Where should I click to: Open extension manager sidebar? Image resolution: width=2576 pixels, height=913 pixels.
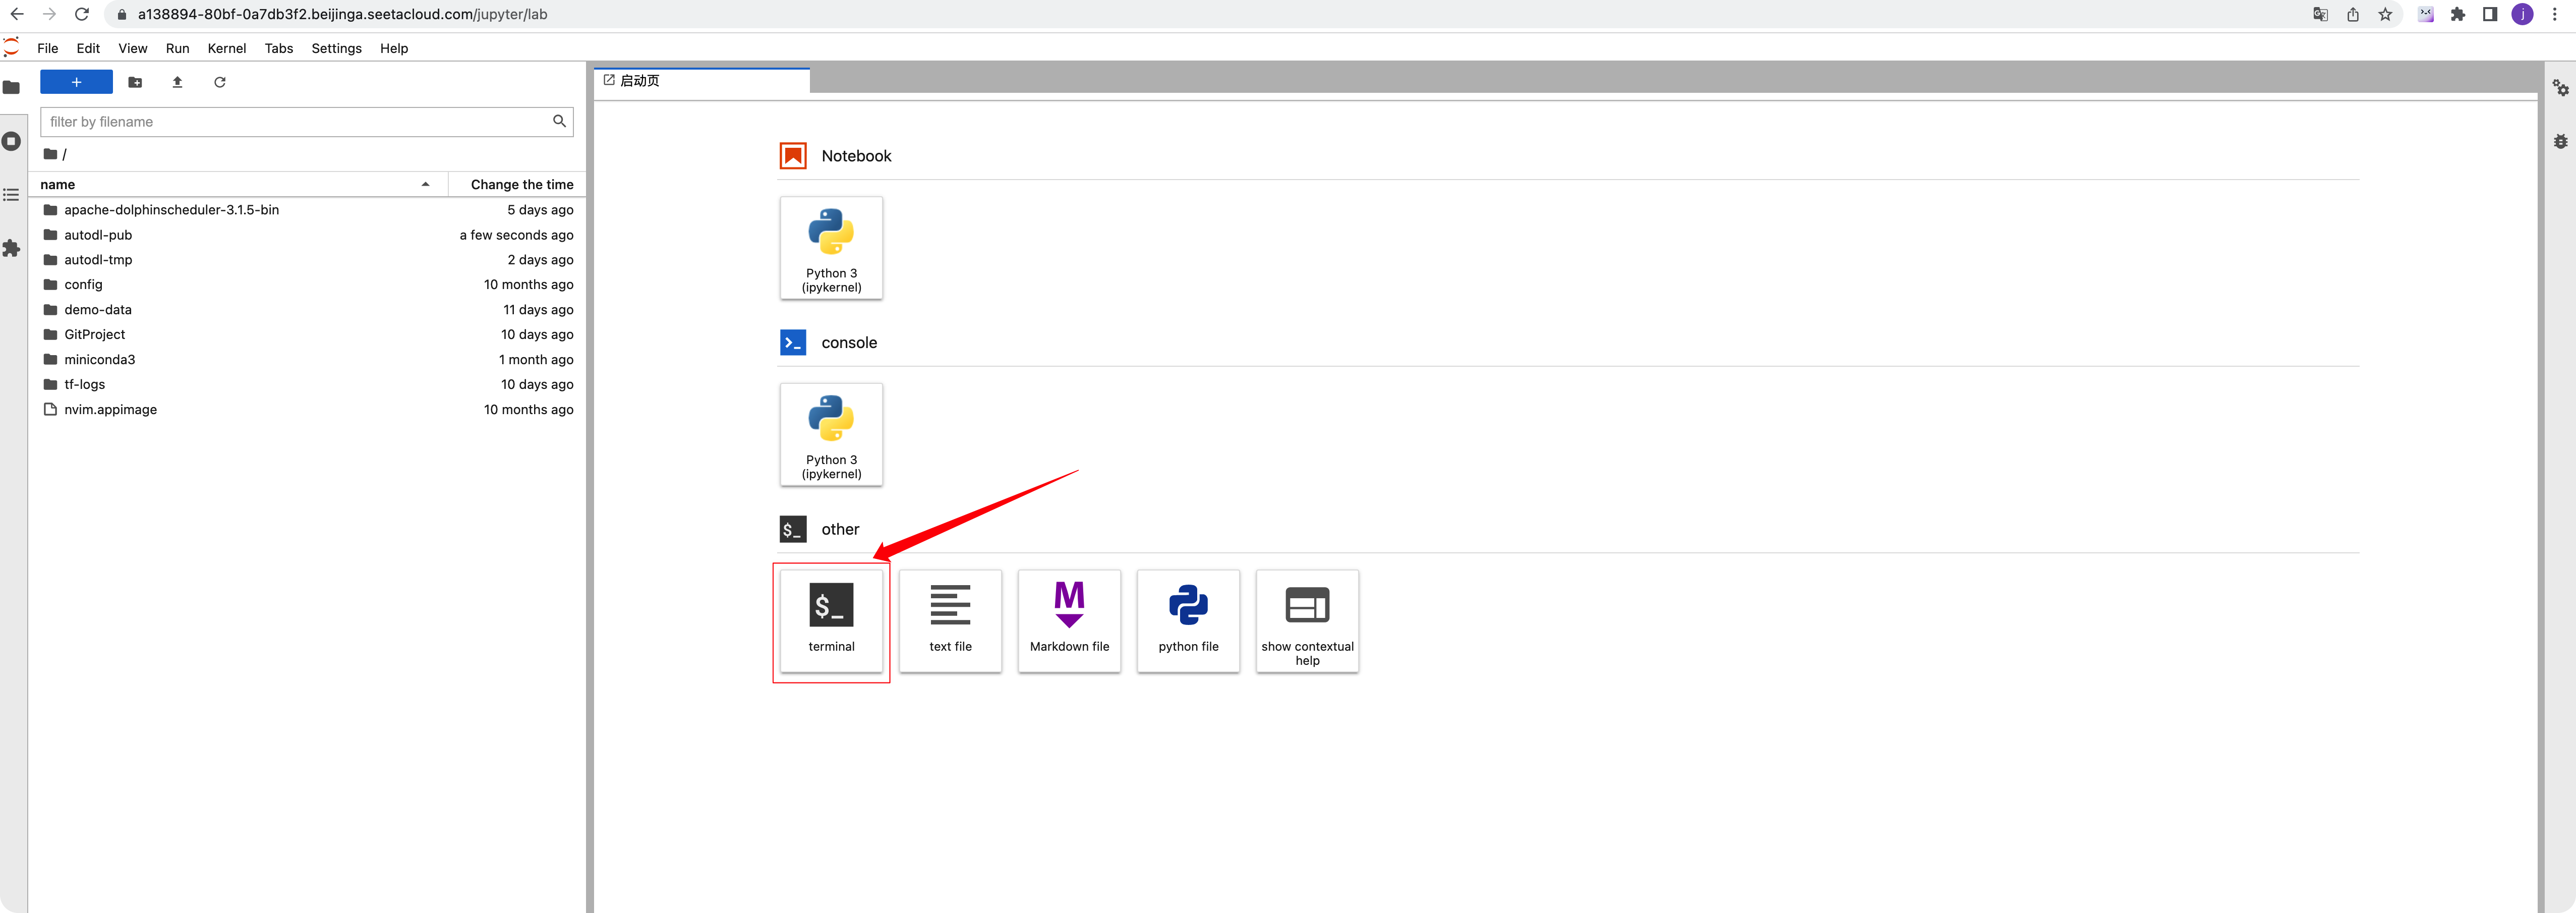tap(12, 248)
